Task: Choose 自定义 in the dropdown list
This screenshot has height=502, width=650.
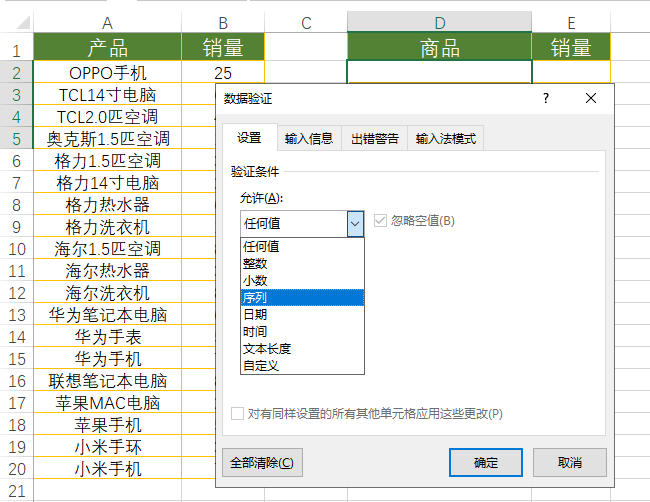Action: [302, 365]
